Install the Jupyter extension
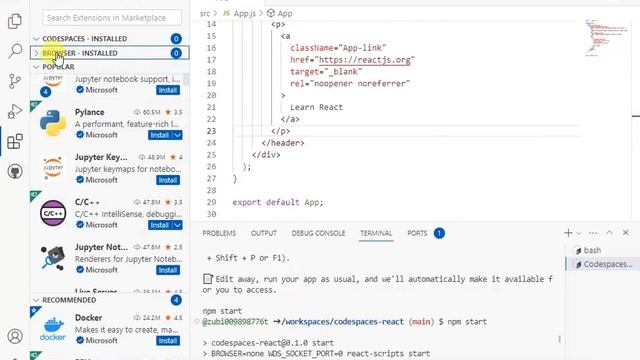 pos(168,90)
